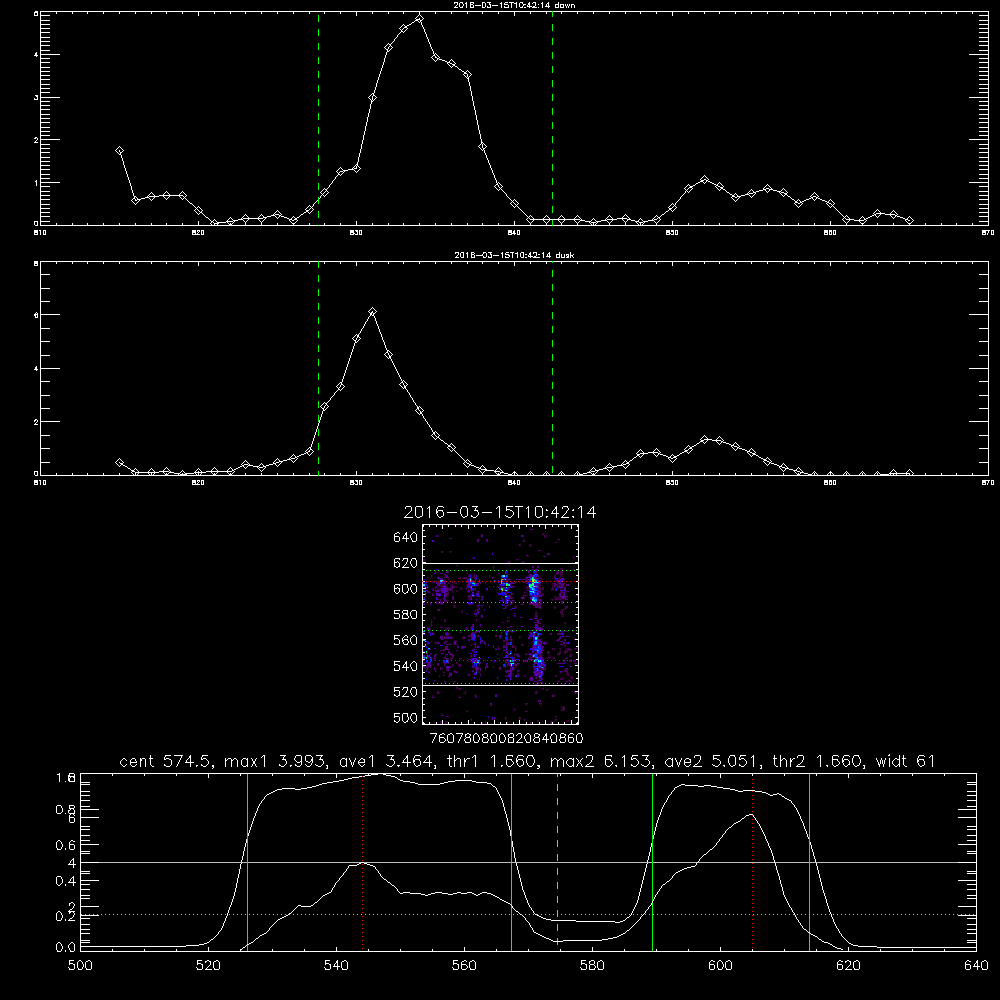Select the spectrogram x-axis label string '760780800820840860'
1000x1000 pixels.
coord(507,738)
